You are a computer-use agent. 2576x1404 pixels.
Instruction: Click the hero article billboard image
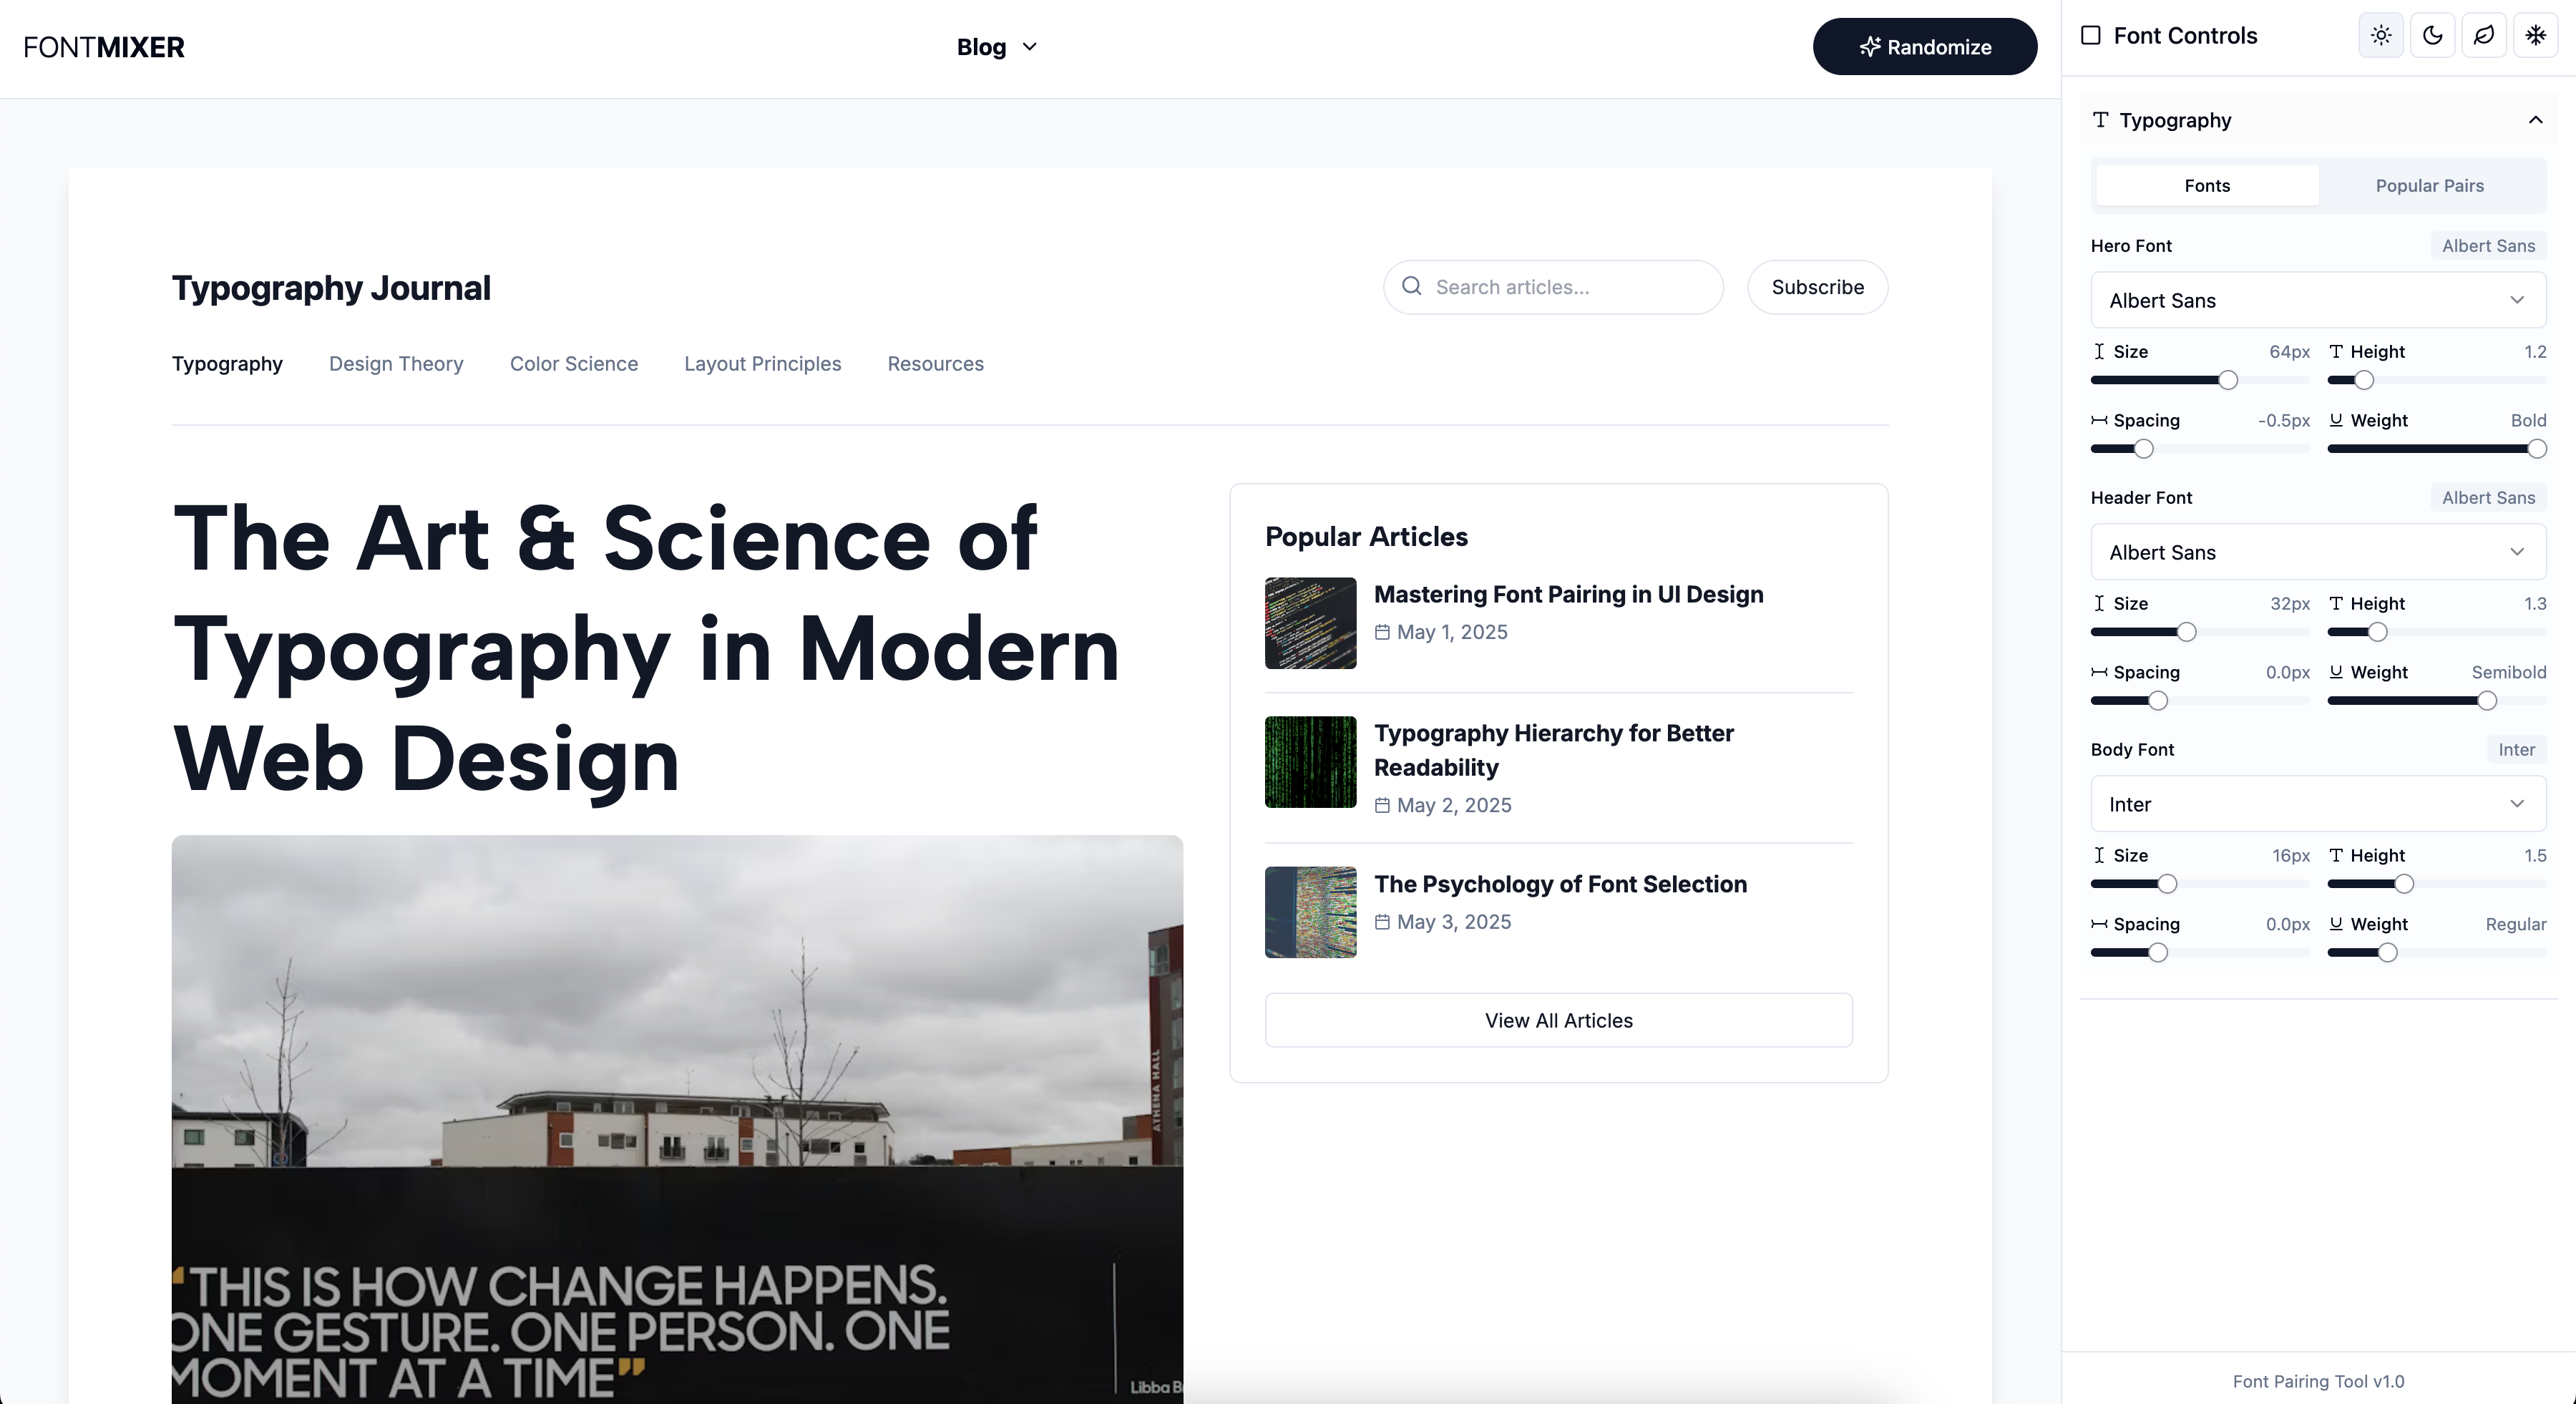[x=677, y=1119]
